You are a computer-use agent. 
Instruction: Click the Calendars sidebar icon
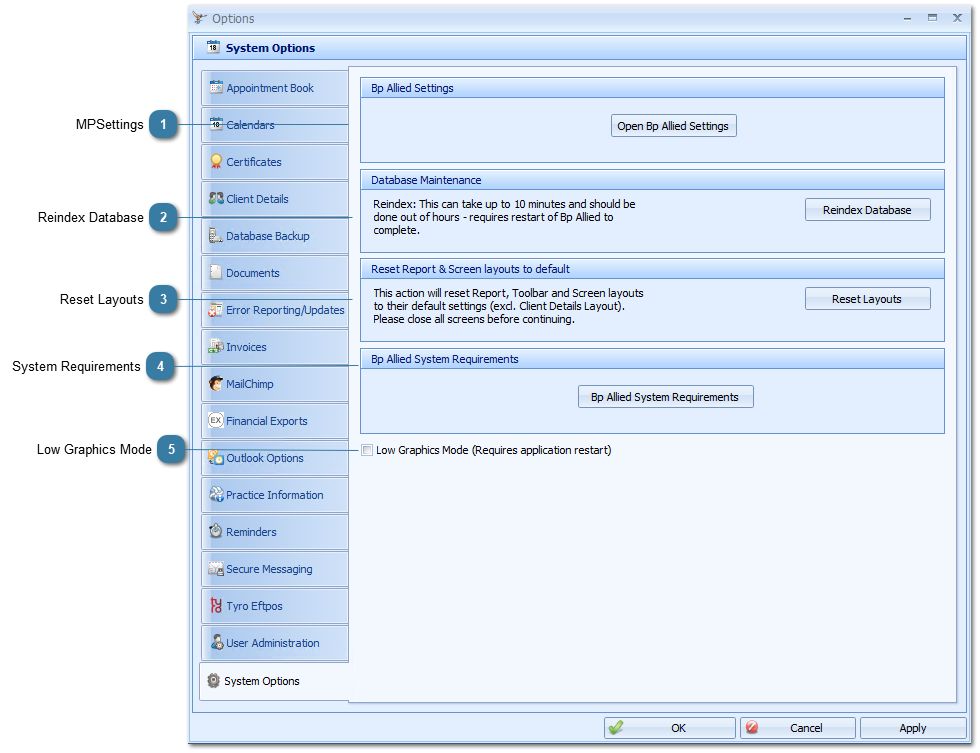(216, 124)
